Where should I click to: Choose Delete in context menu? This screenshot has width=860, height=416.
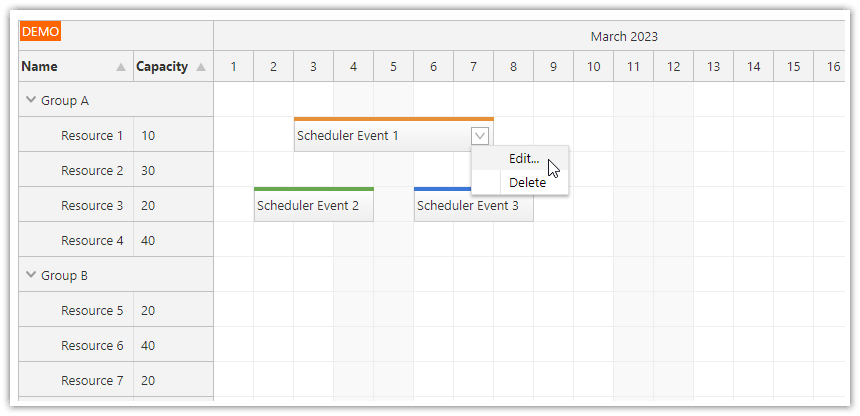click(x=527, y=183)
